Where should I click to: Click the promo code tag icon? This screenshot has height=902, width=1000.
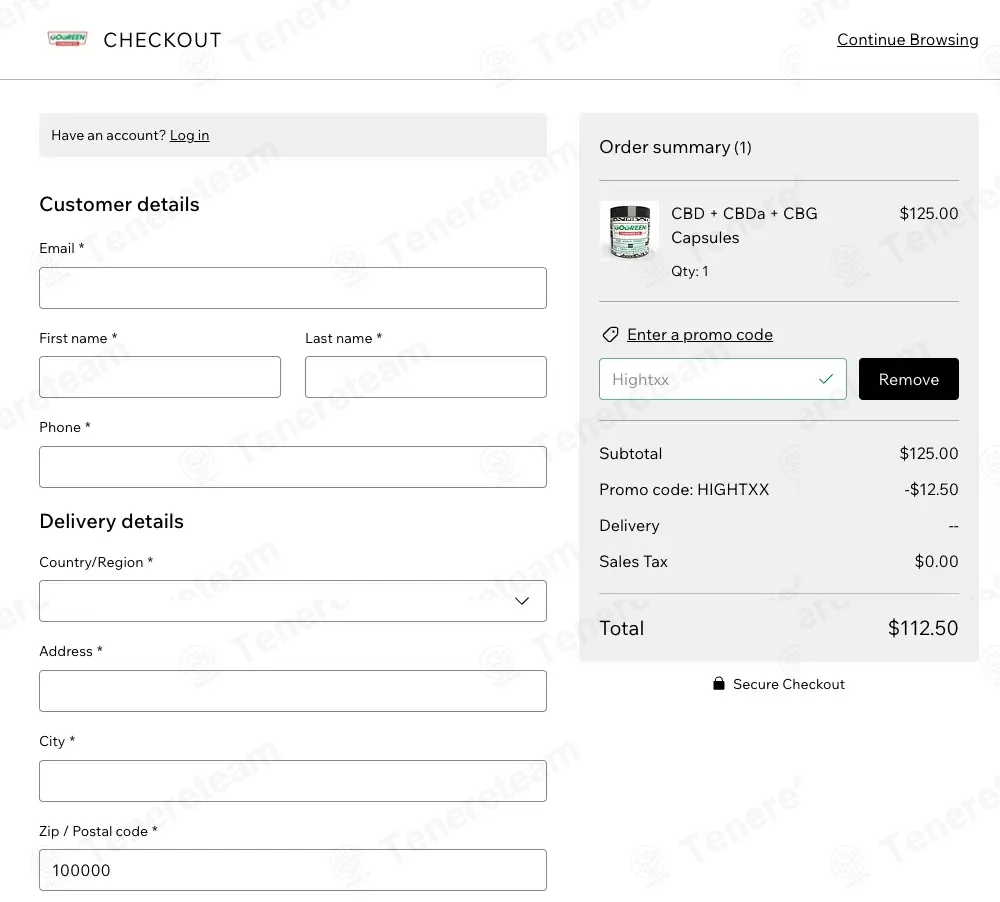coord(610,335)
